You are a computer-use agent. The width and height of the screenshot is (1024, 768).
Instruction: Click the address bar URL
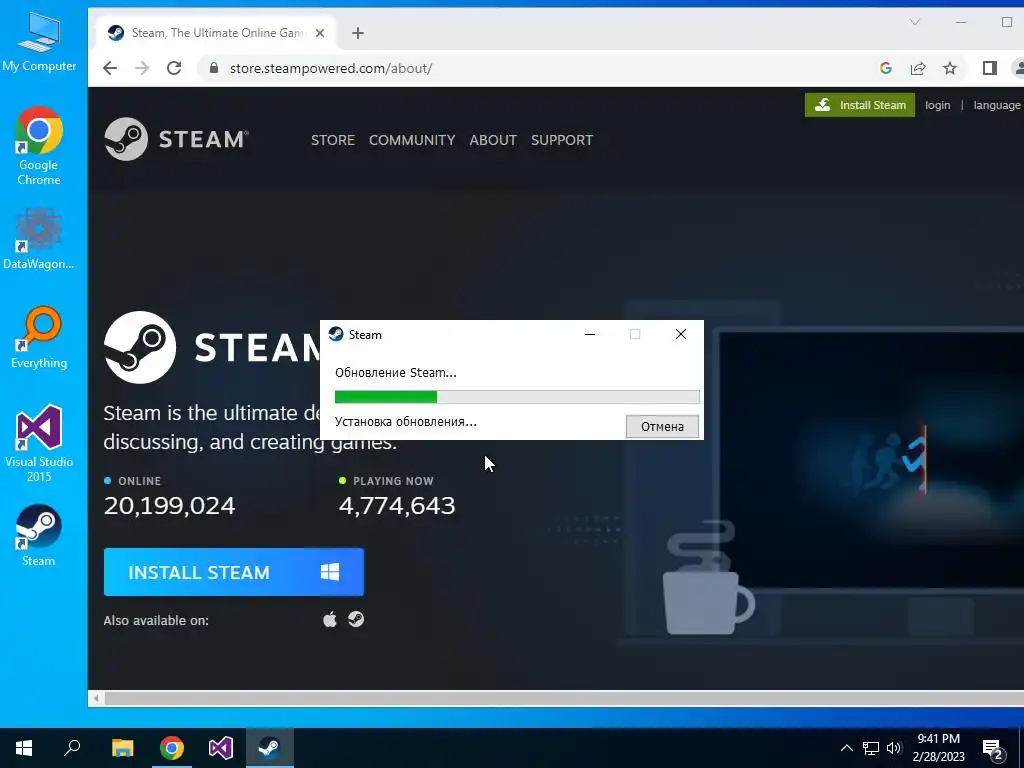[330, 68]
